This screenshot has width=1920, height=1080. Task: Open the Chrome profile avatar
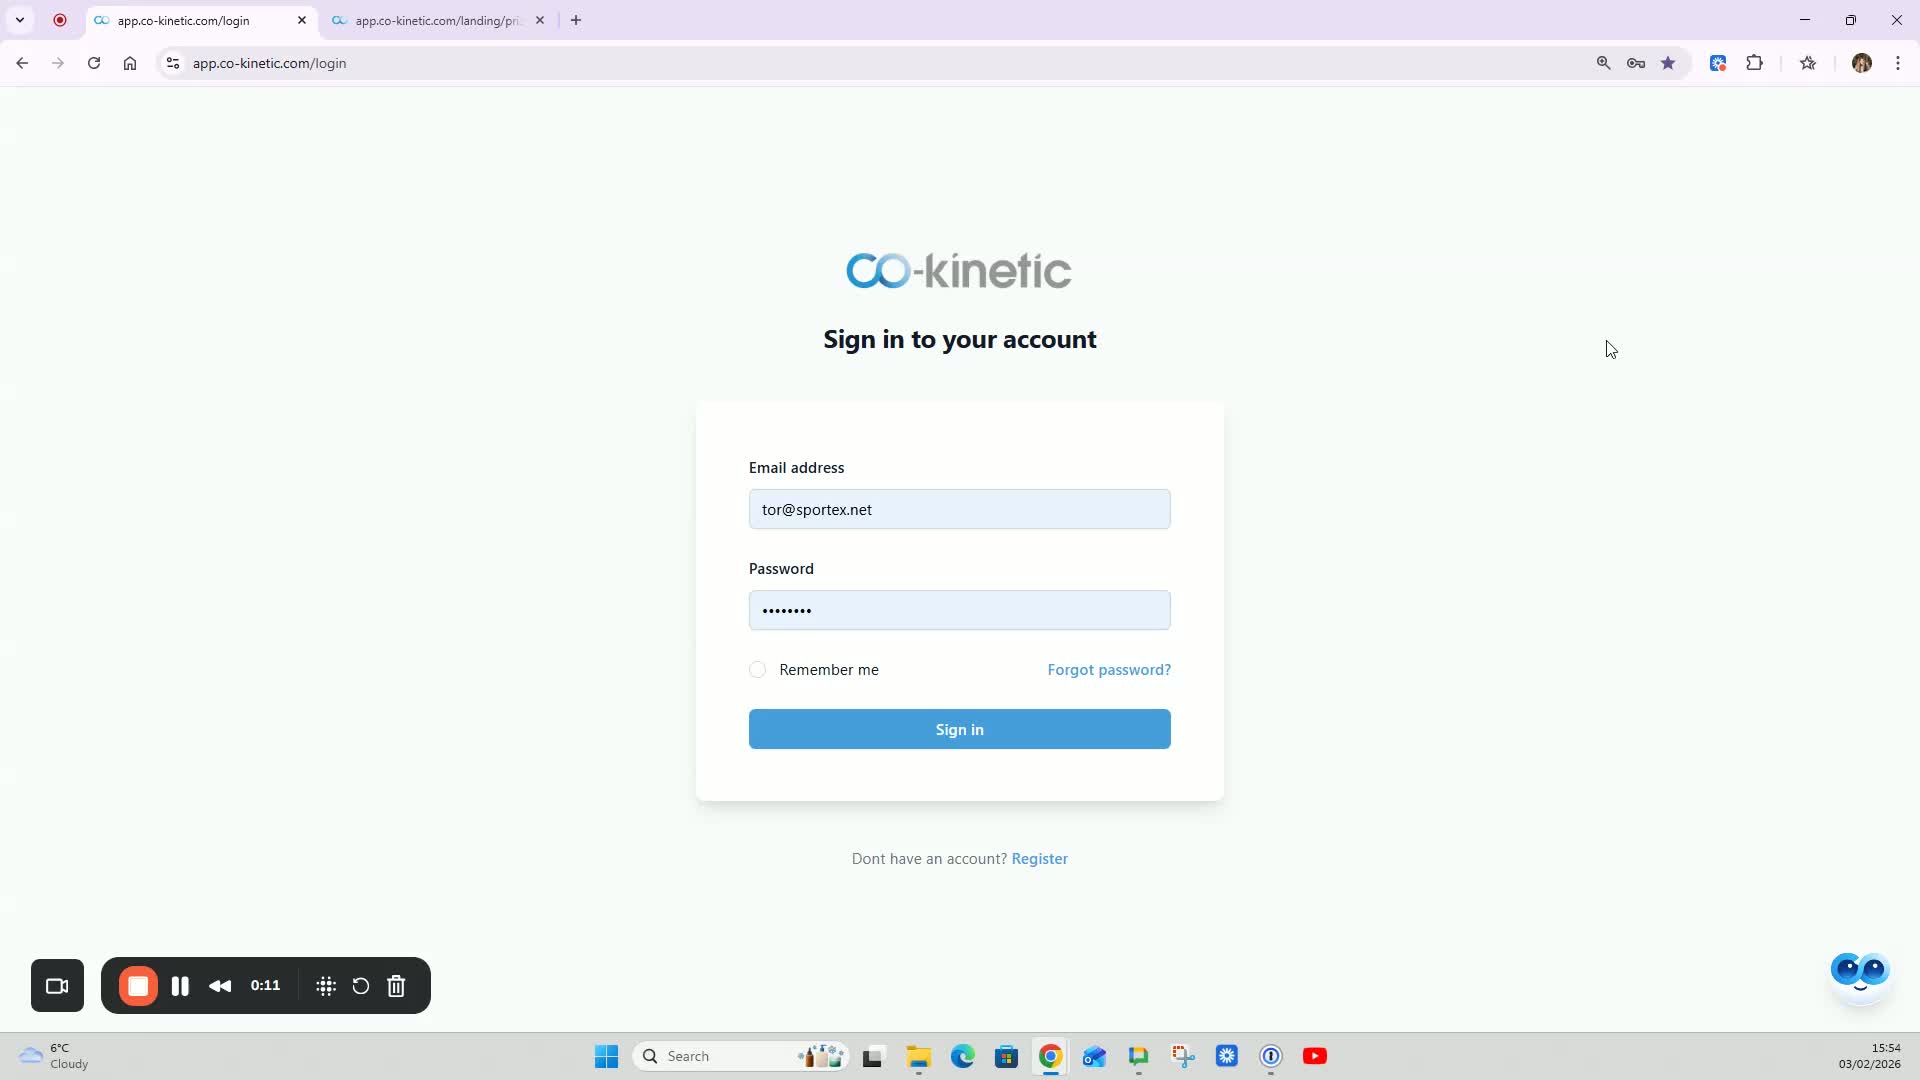[x=1862, y=63]
